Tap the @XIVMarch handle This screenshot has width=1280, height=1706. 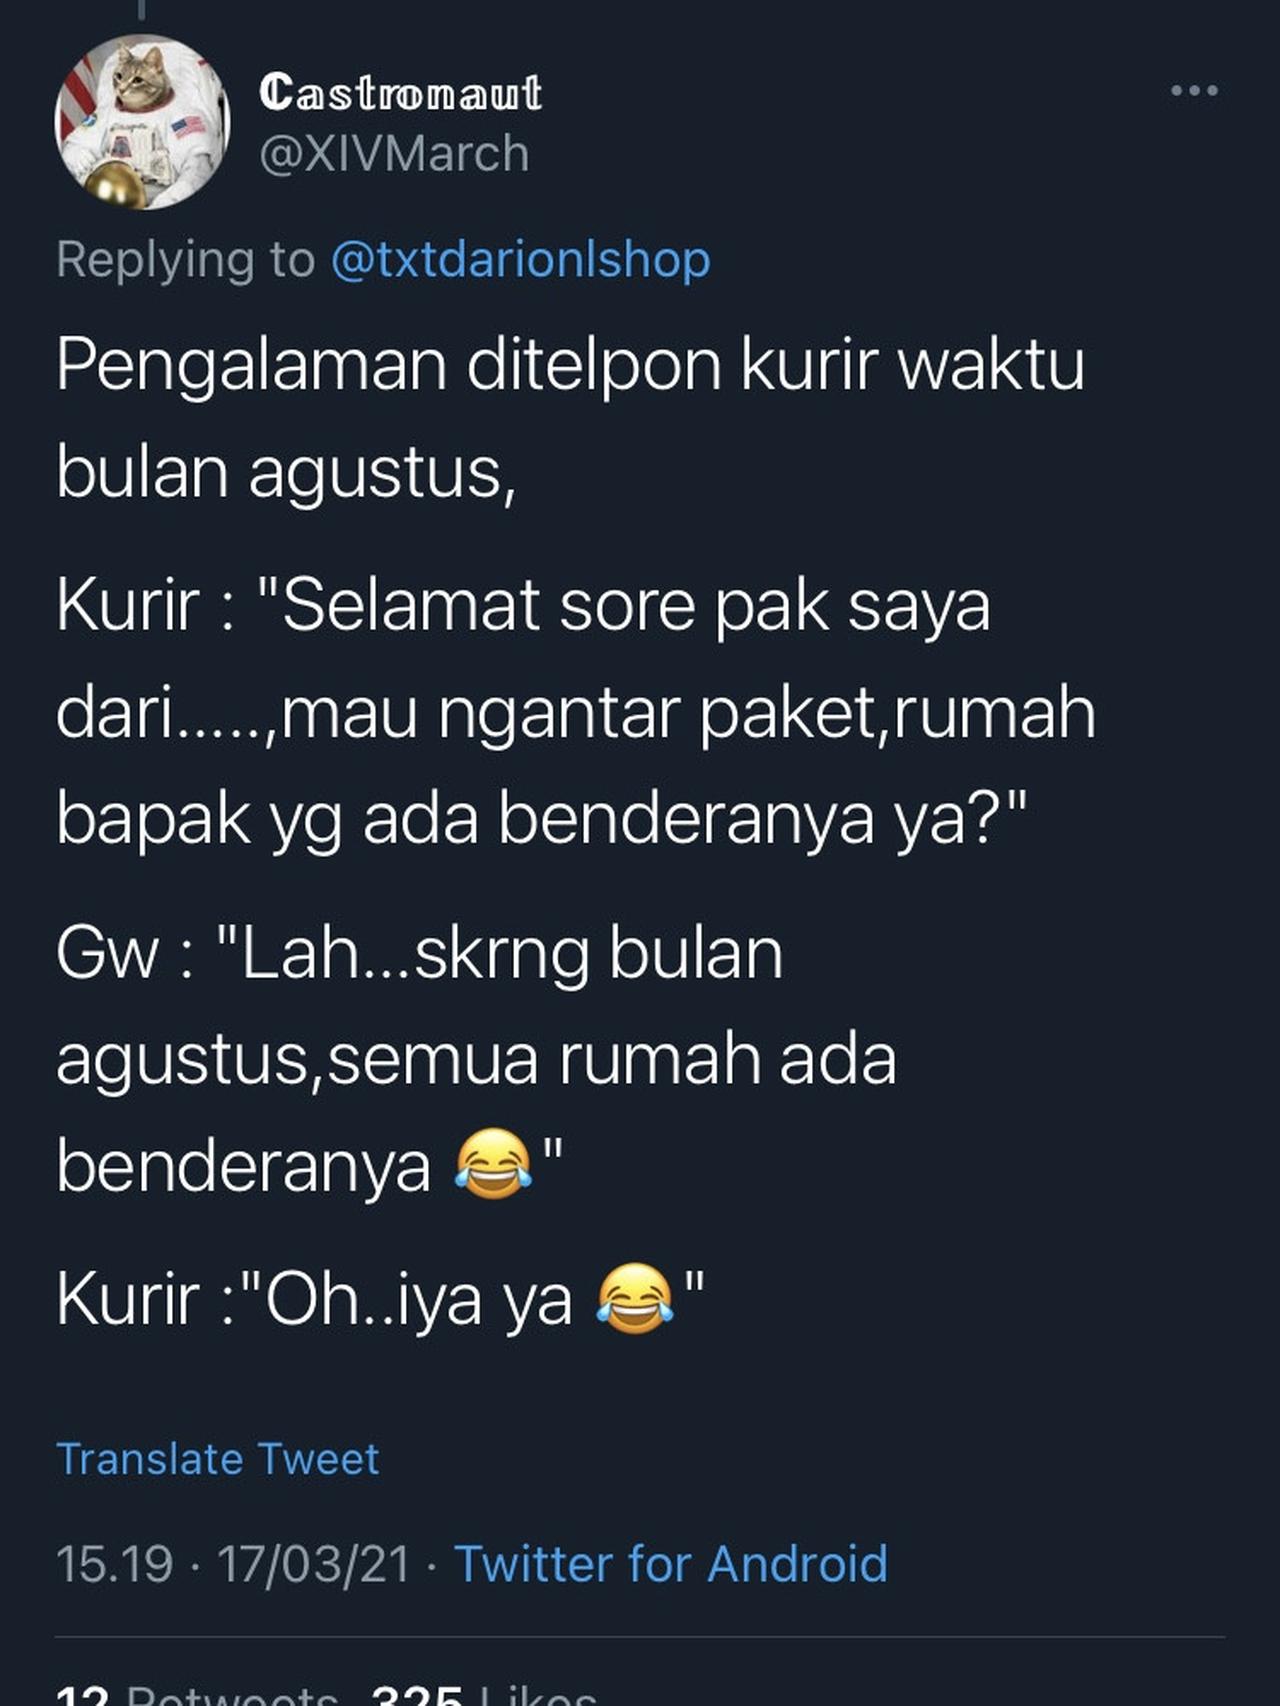pyautogui.click(x=394, y=153)
